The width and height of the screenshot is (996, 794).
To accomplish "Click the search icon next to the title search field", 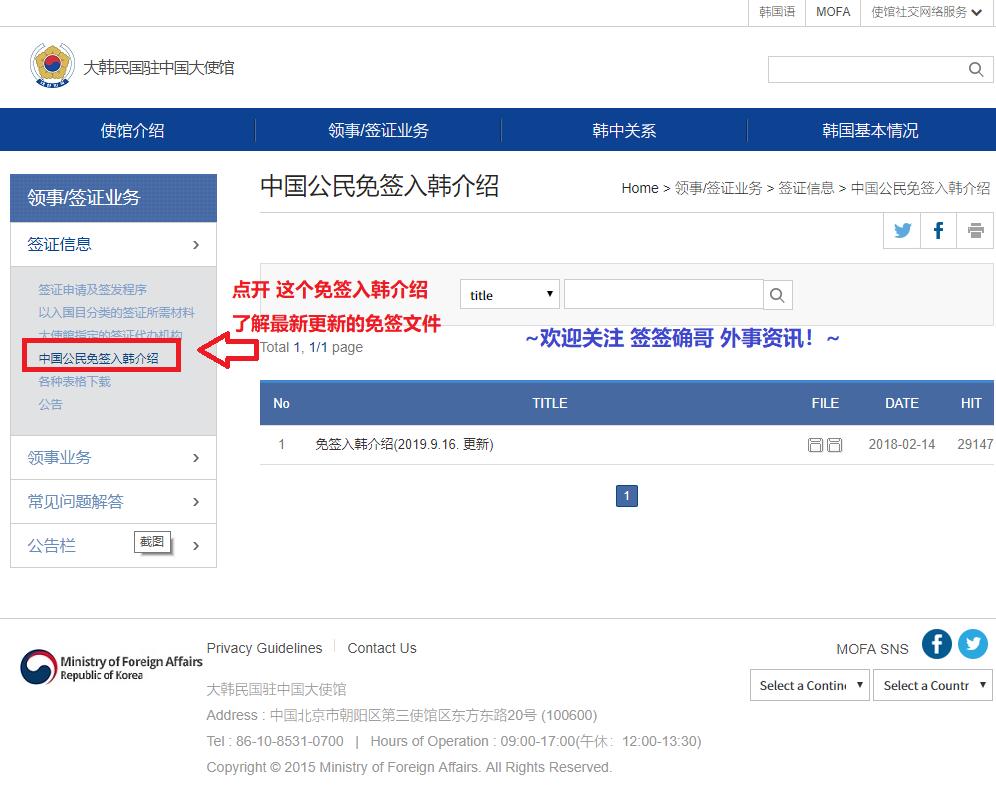I will (x=777, y=295).
